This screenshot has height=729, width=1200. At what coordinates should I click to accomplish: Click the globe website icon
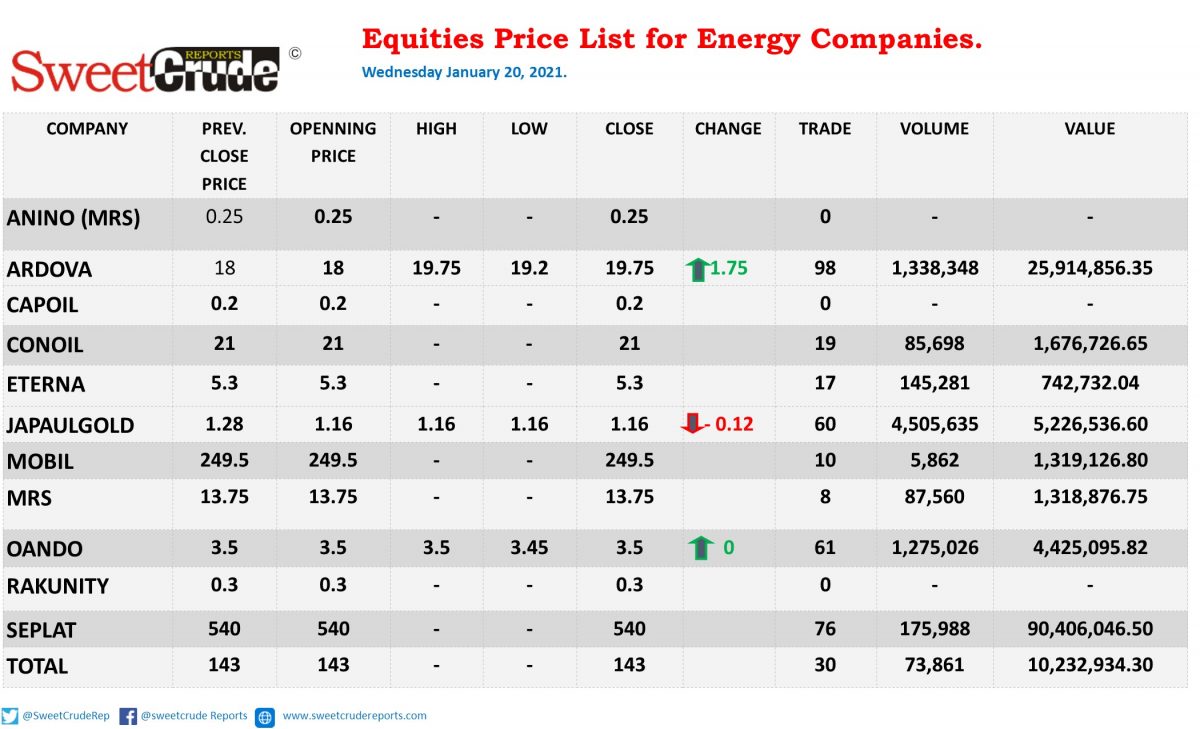coord(265,717)
